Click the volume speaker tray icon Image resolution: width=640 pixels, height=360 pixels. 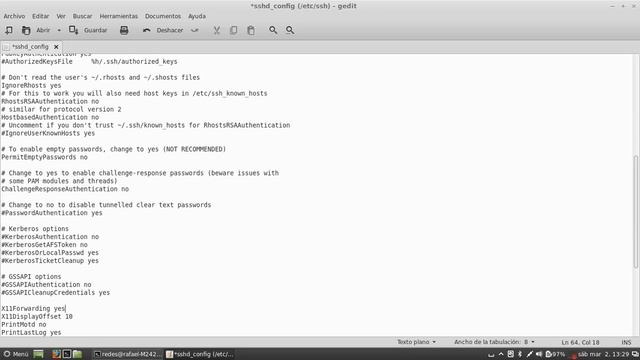(539, 354)
